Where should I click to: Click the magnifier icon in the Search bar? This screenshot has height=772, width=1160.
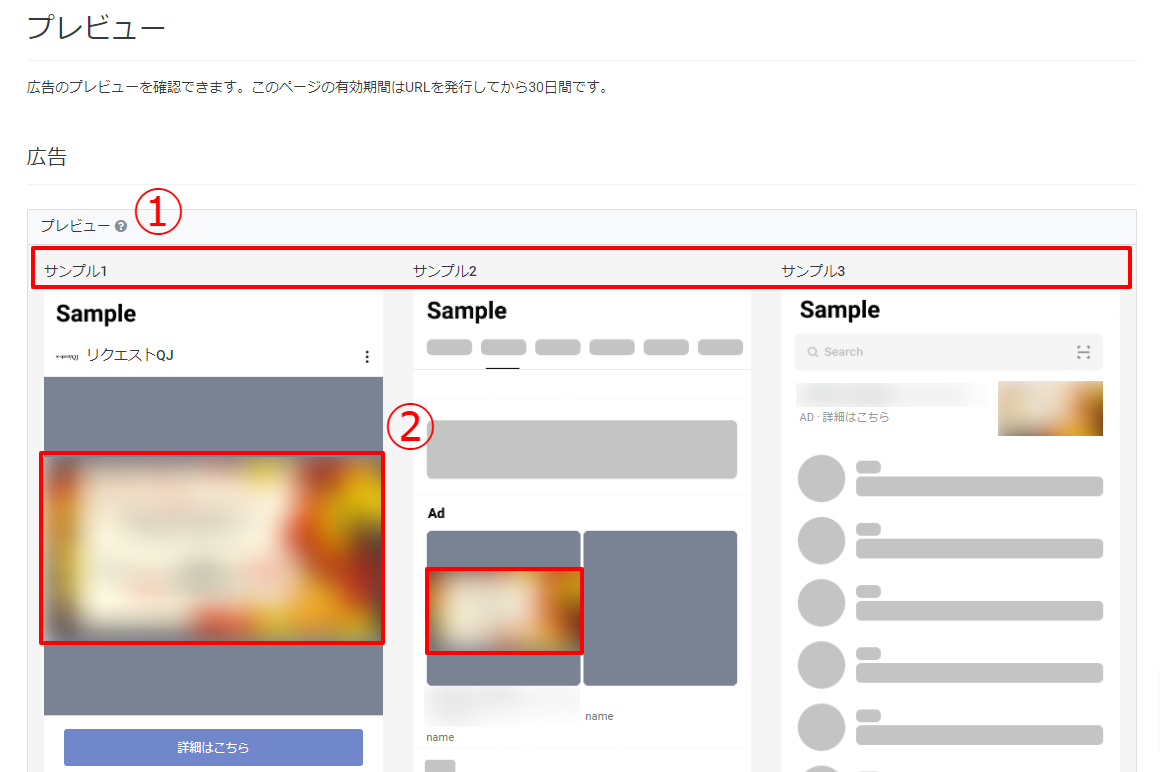point(813,352)
